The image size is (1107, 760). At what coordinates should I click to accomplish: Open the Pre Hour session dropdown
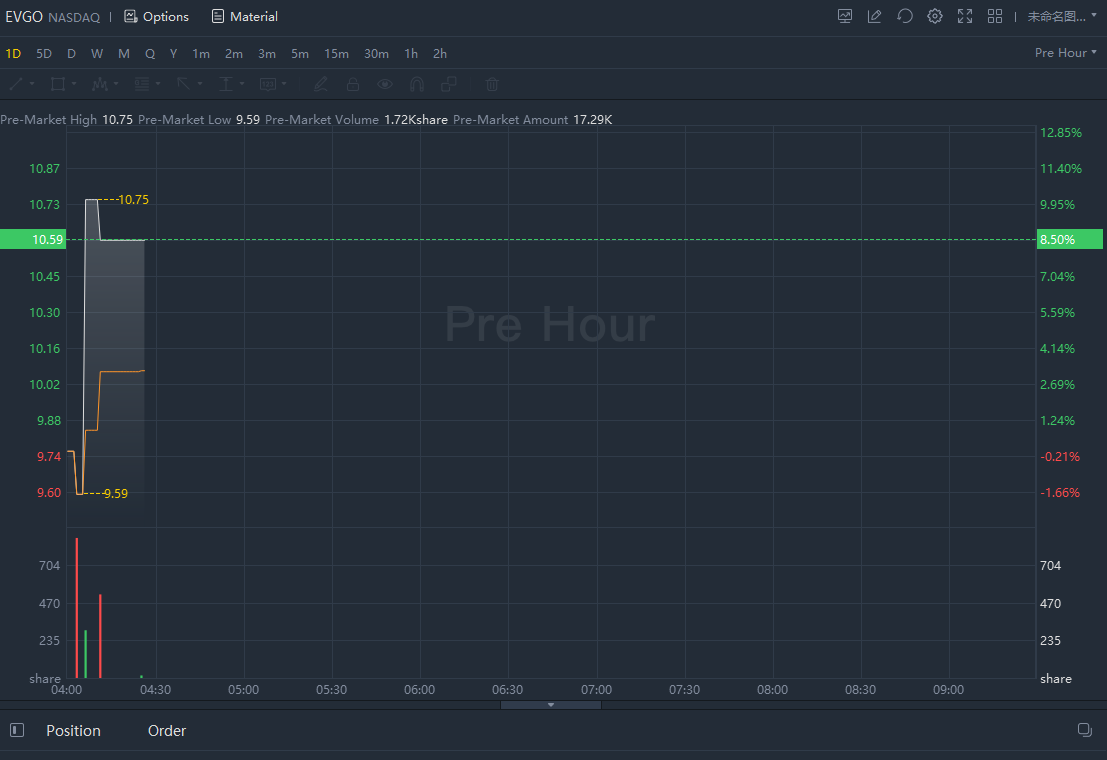[1065, 53]
